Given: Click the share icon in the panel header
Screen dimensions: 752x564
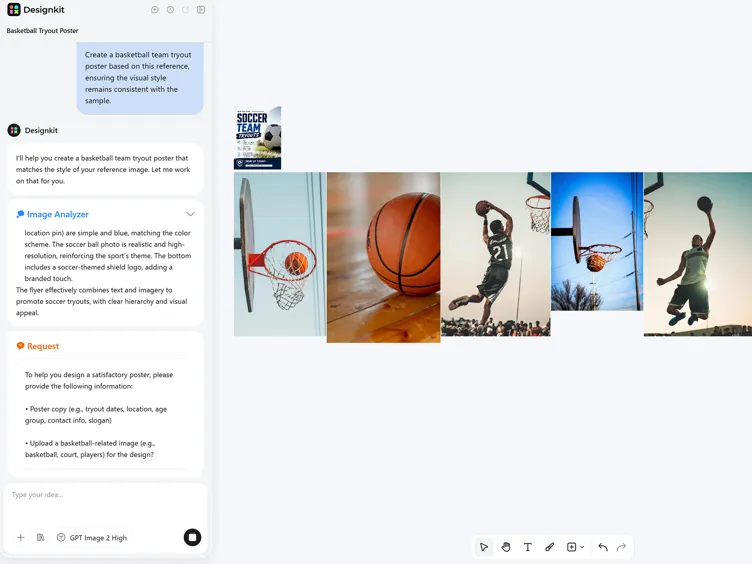Looking at the screenshot, I should (x=186, y=10).
